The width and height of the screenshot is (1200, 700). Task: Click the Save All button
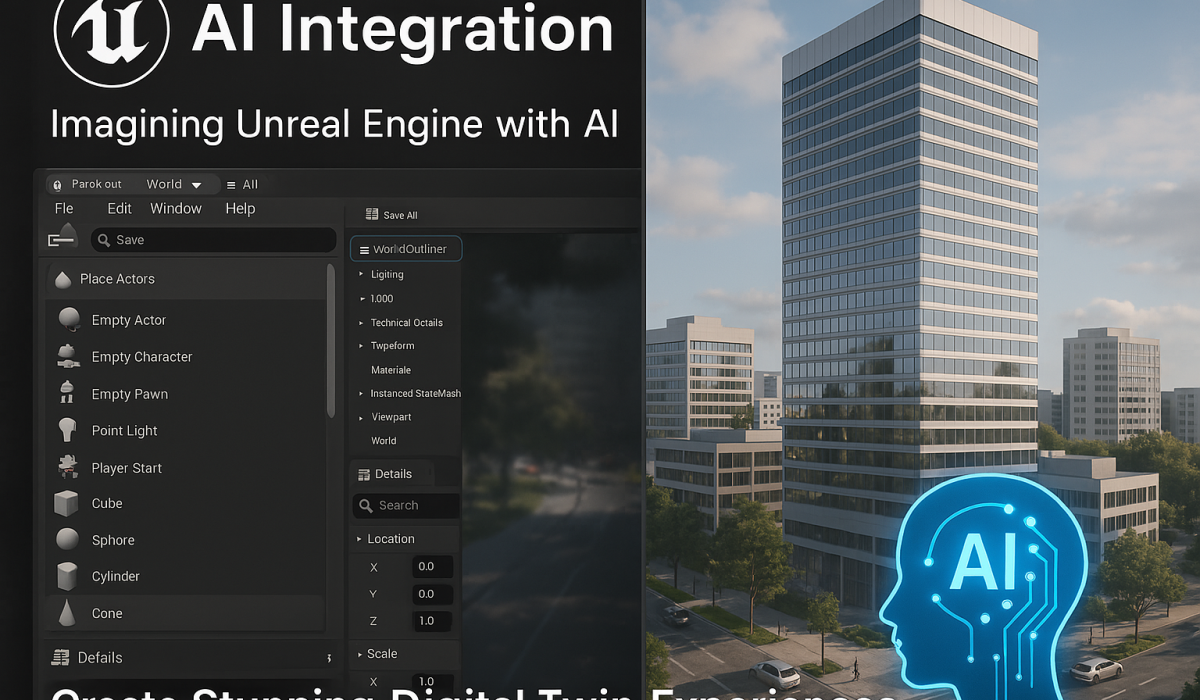tap(392, 215)
